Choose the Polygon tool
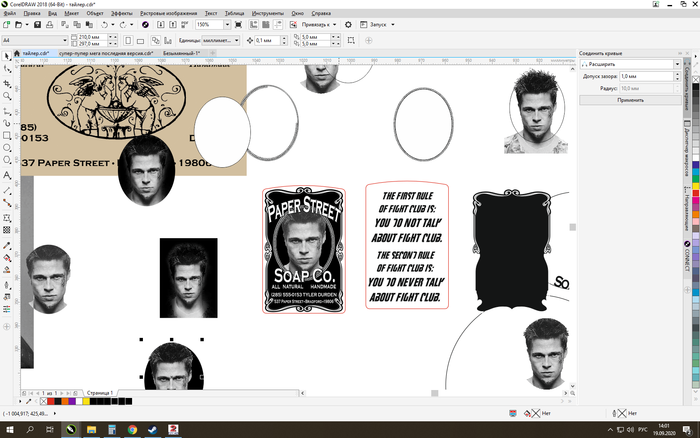The width and height of the screenshot is (700, 438). [7, 160]
